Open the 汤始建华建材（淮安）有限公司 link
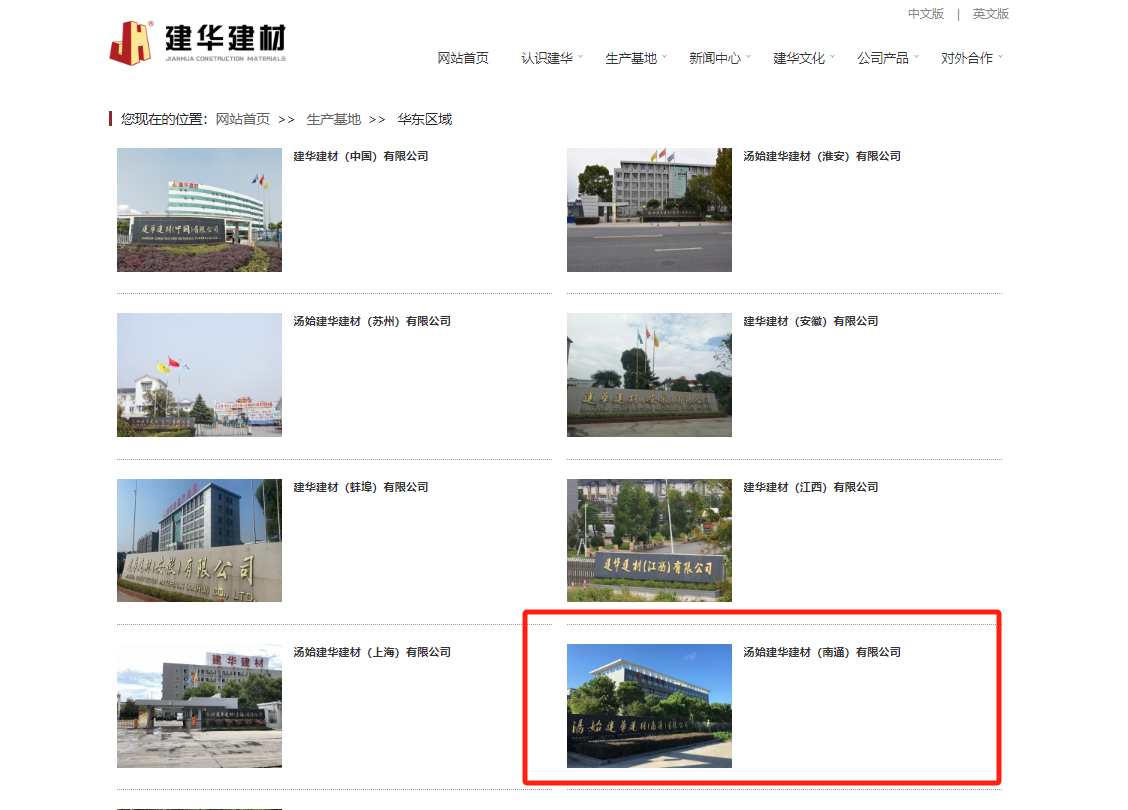1128x810 pixels. click(x=822, y=156)
